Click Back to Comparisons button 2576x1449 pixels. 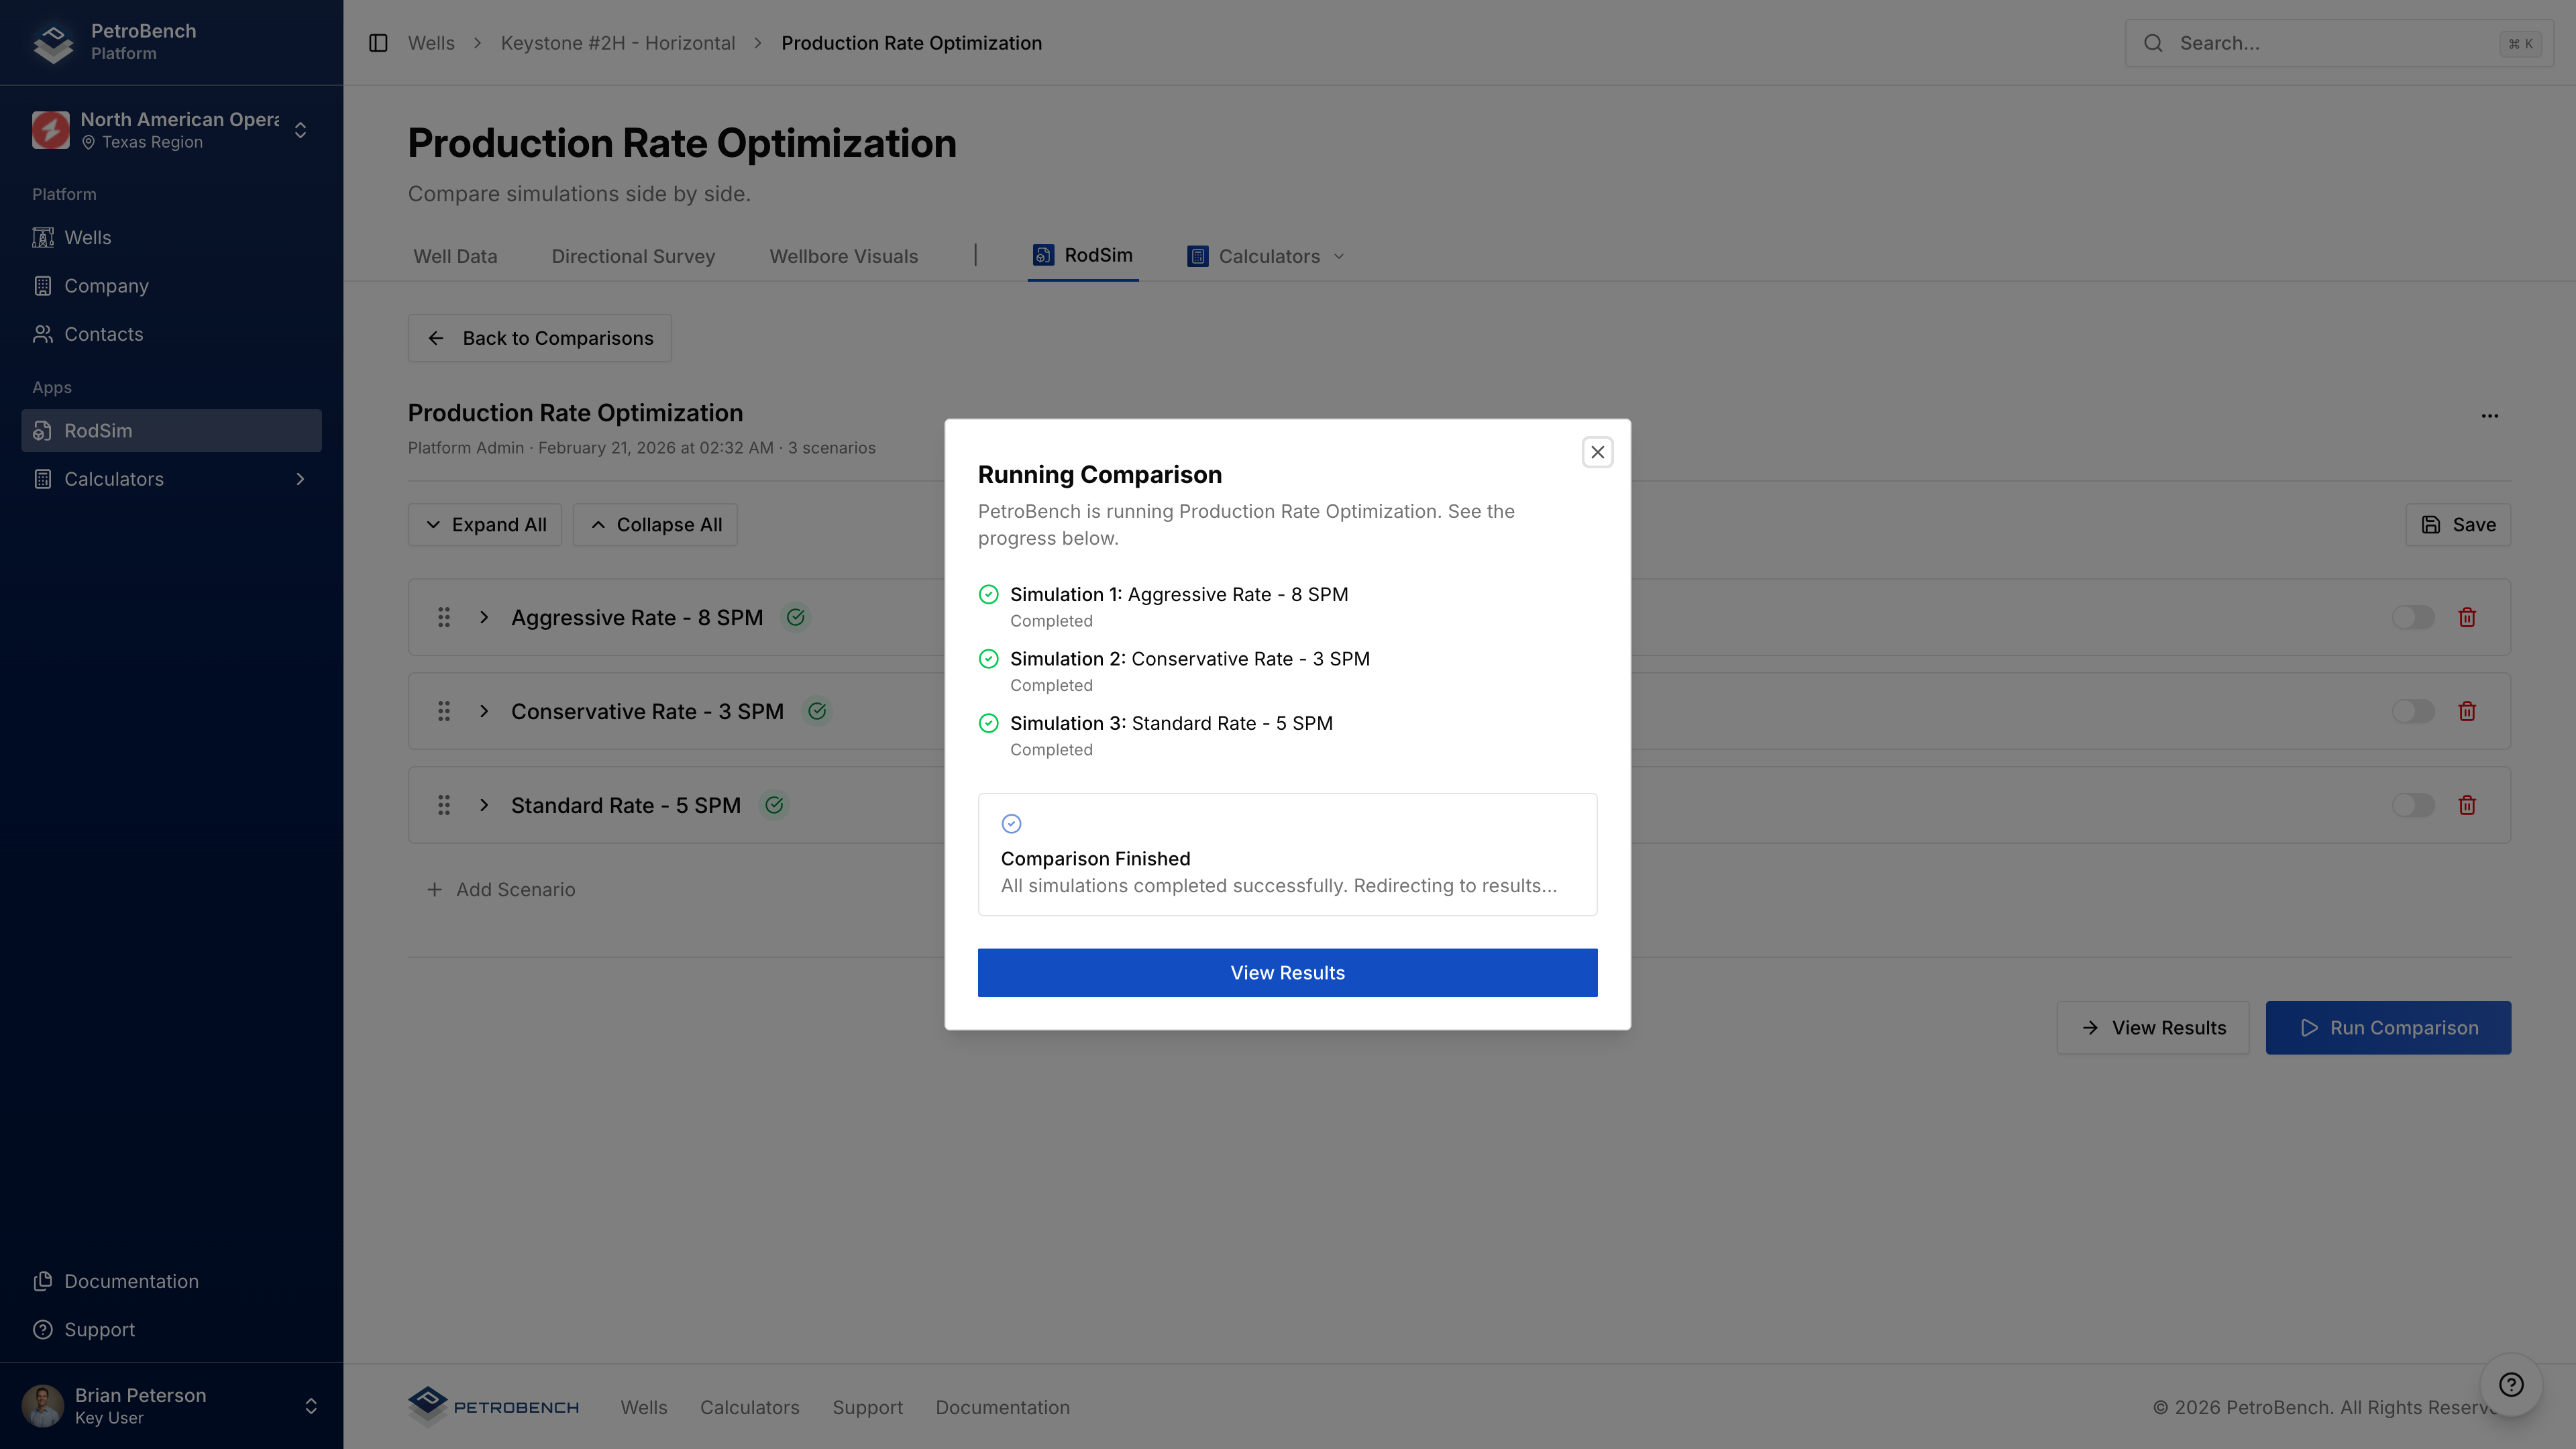(x=539, y=338)
